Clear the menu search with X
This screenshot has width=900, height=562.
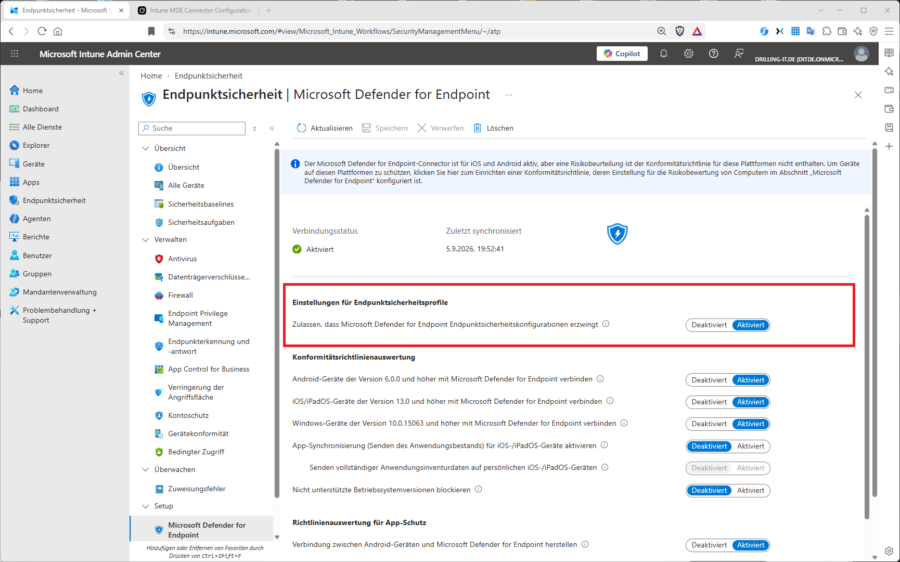tap(254, 128)
